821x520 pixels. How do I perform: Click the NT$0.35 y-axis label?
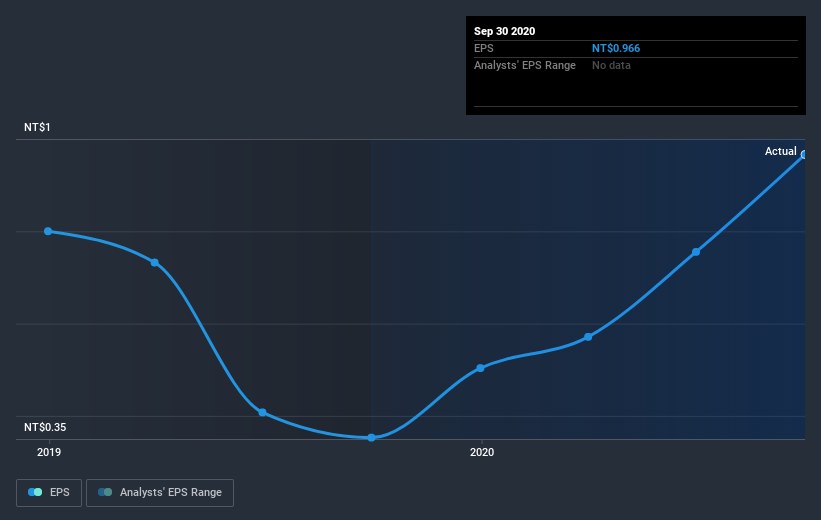point(45,427)
